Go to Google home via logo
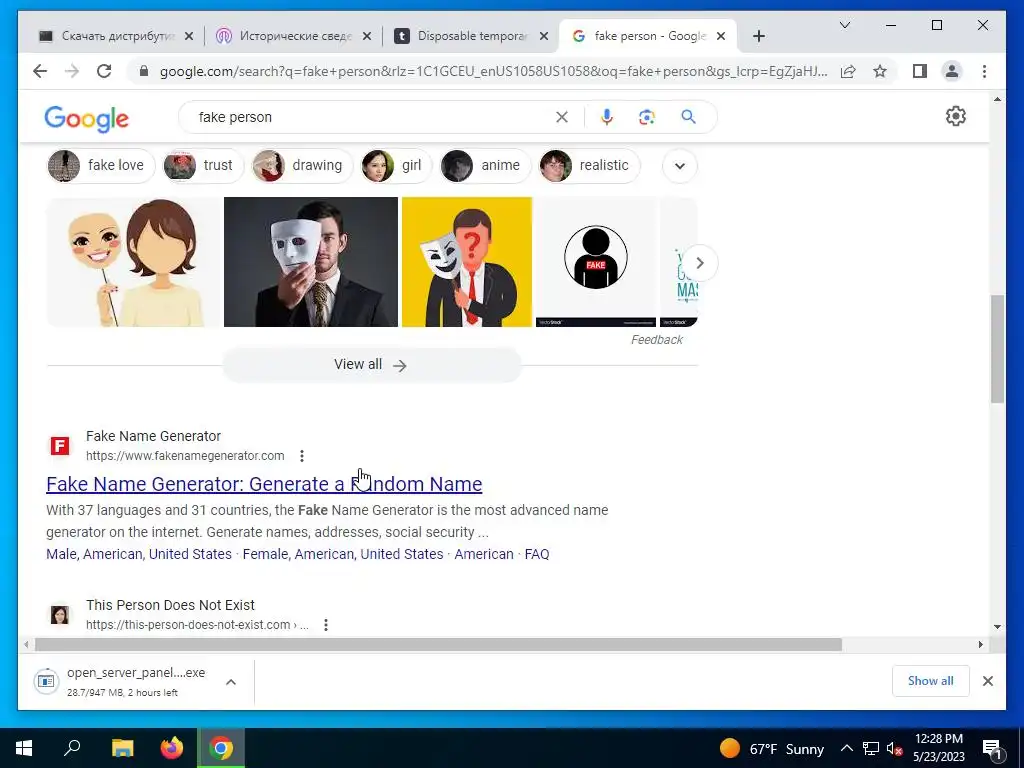 (86, 119)
